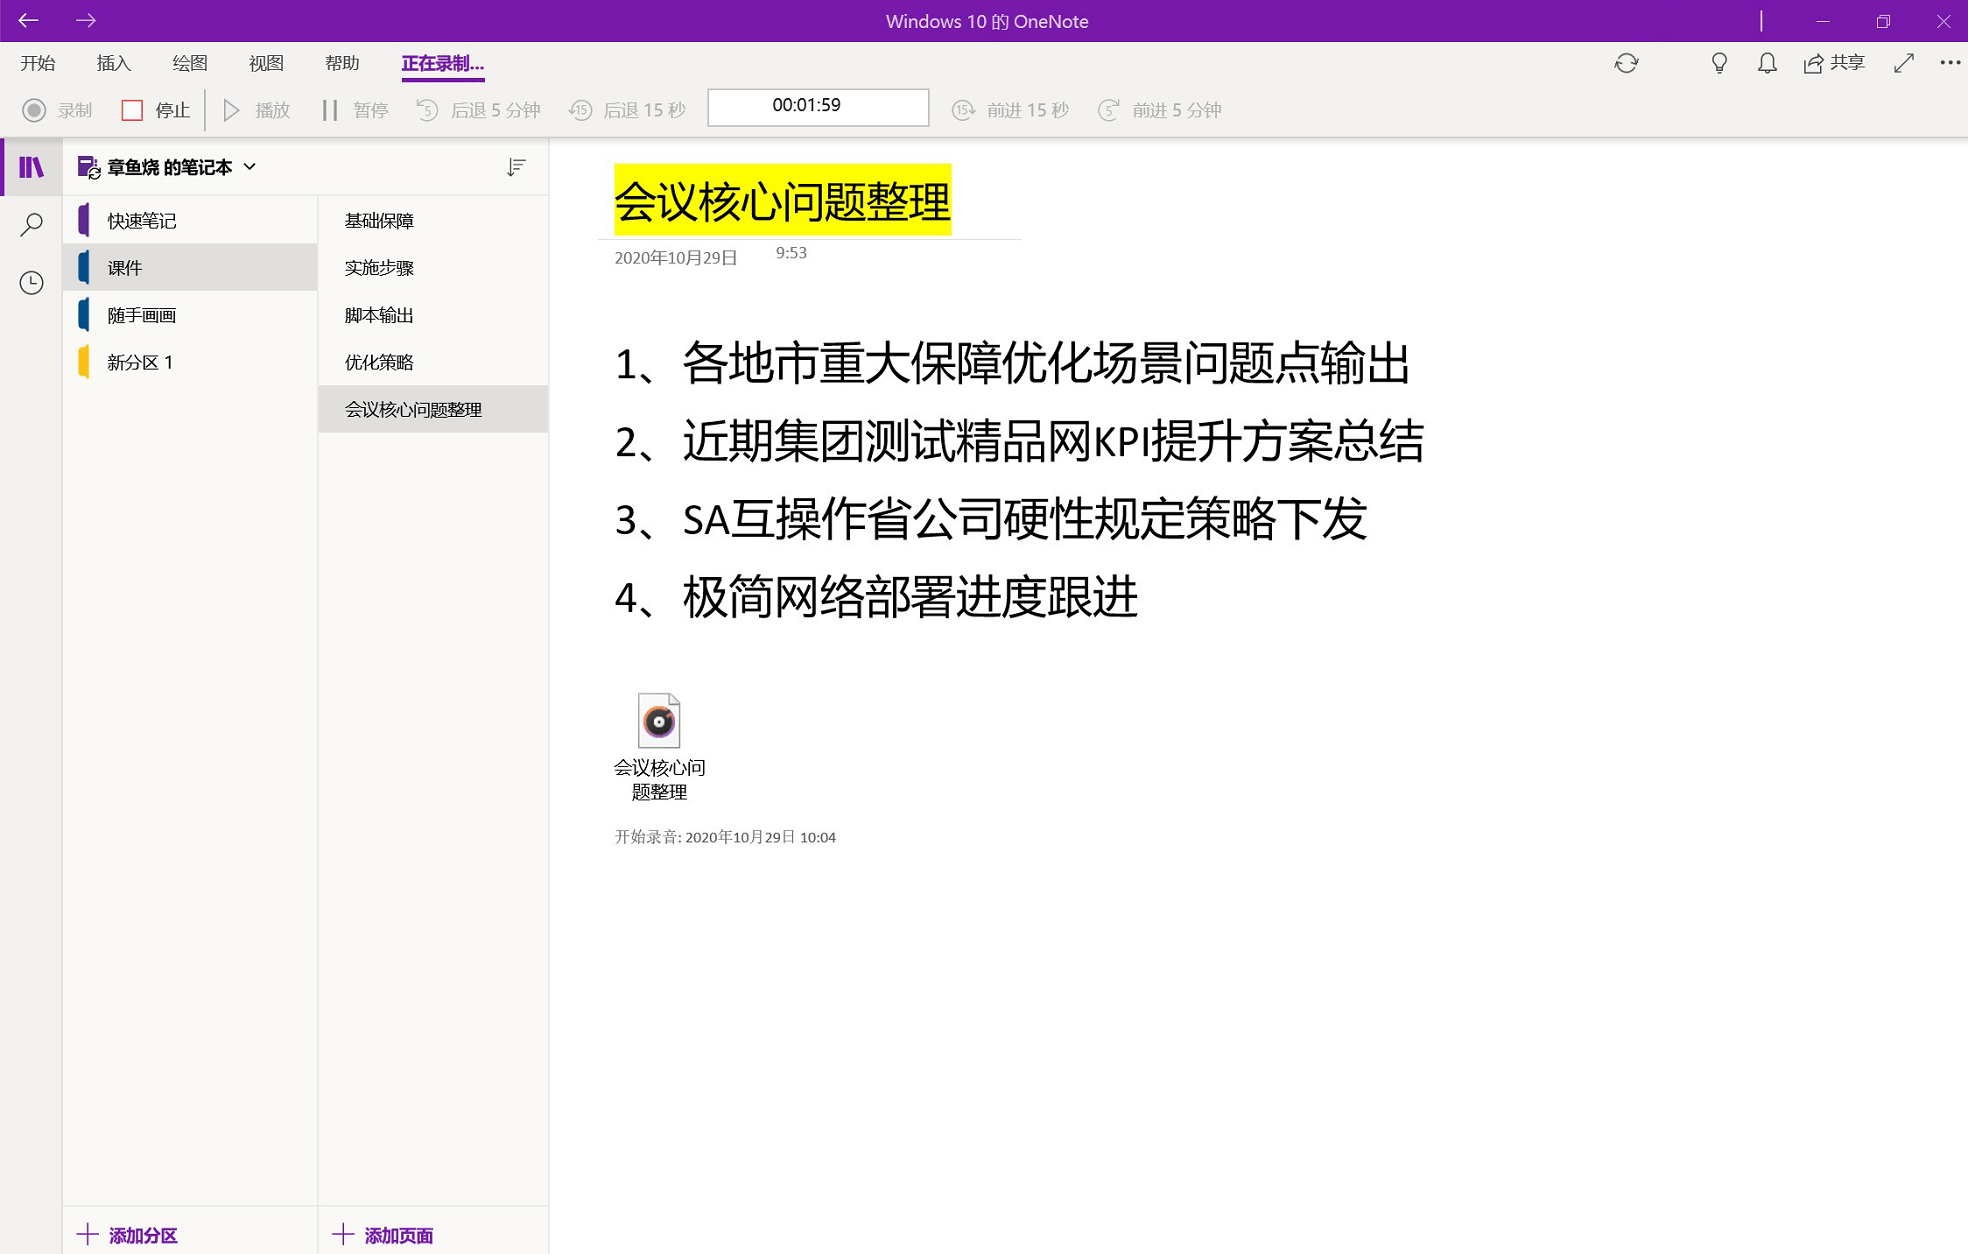Enter full screen mode icon
The image size is (1968, 1254).
click(1904, 63)
